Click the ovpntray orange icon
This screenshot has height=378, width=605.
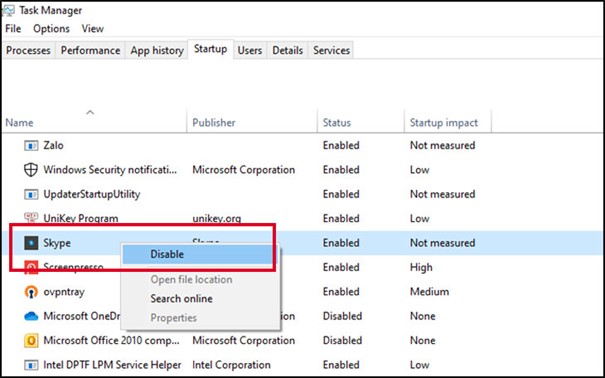tap(31, 292)
